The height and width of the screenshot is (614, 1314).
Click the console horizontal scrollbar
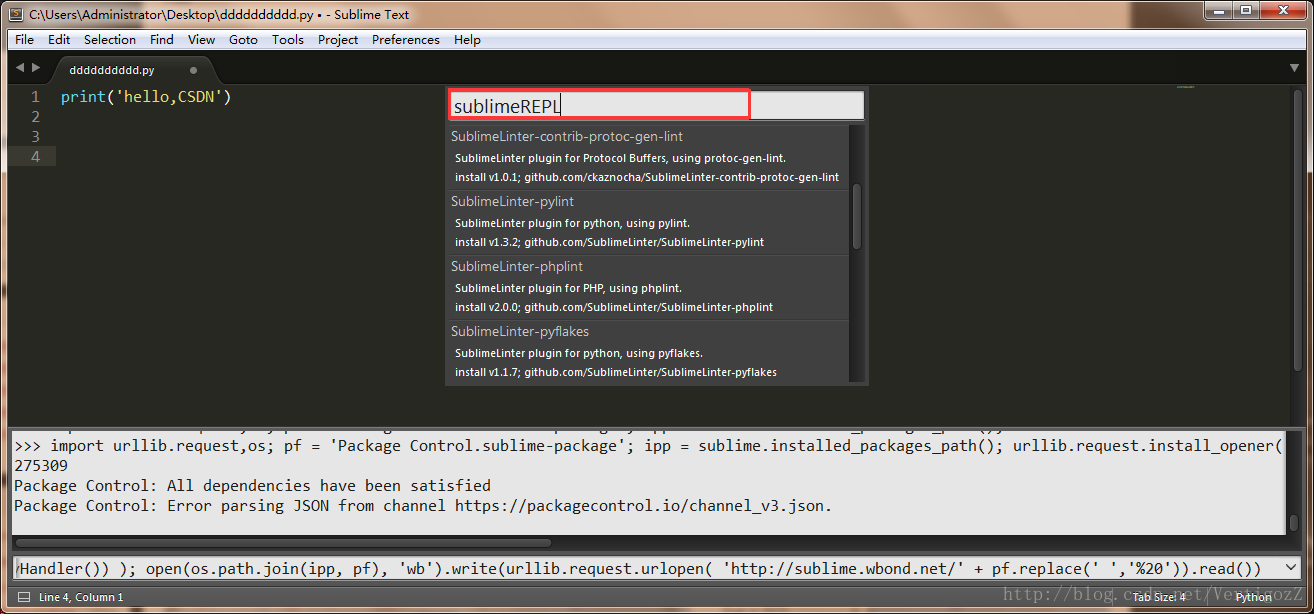point(282,543)
